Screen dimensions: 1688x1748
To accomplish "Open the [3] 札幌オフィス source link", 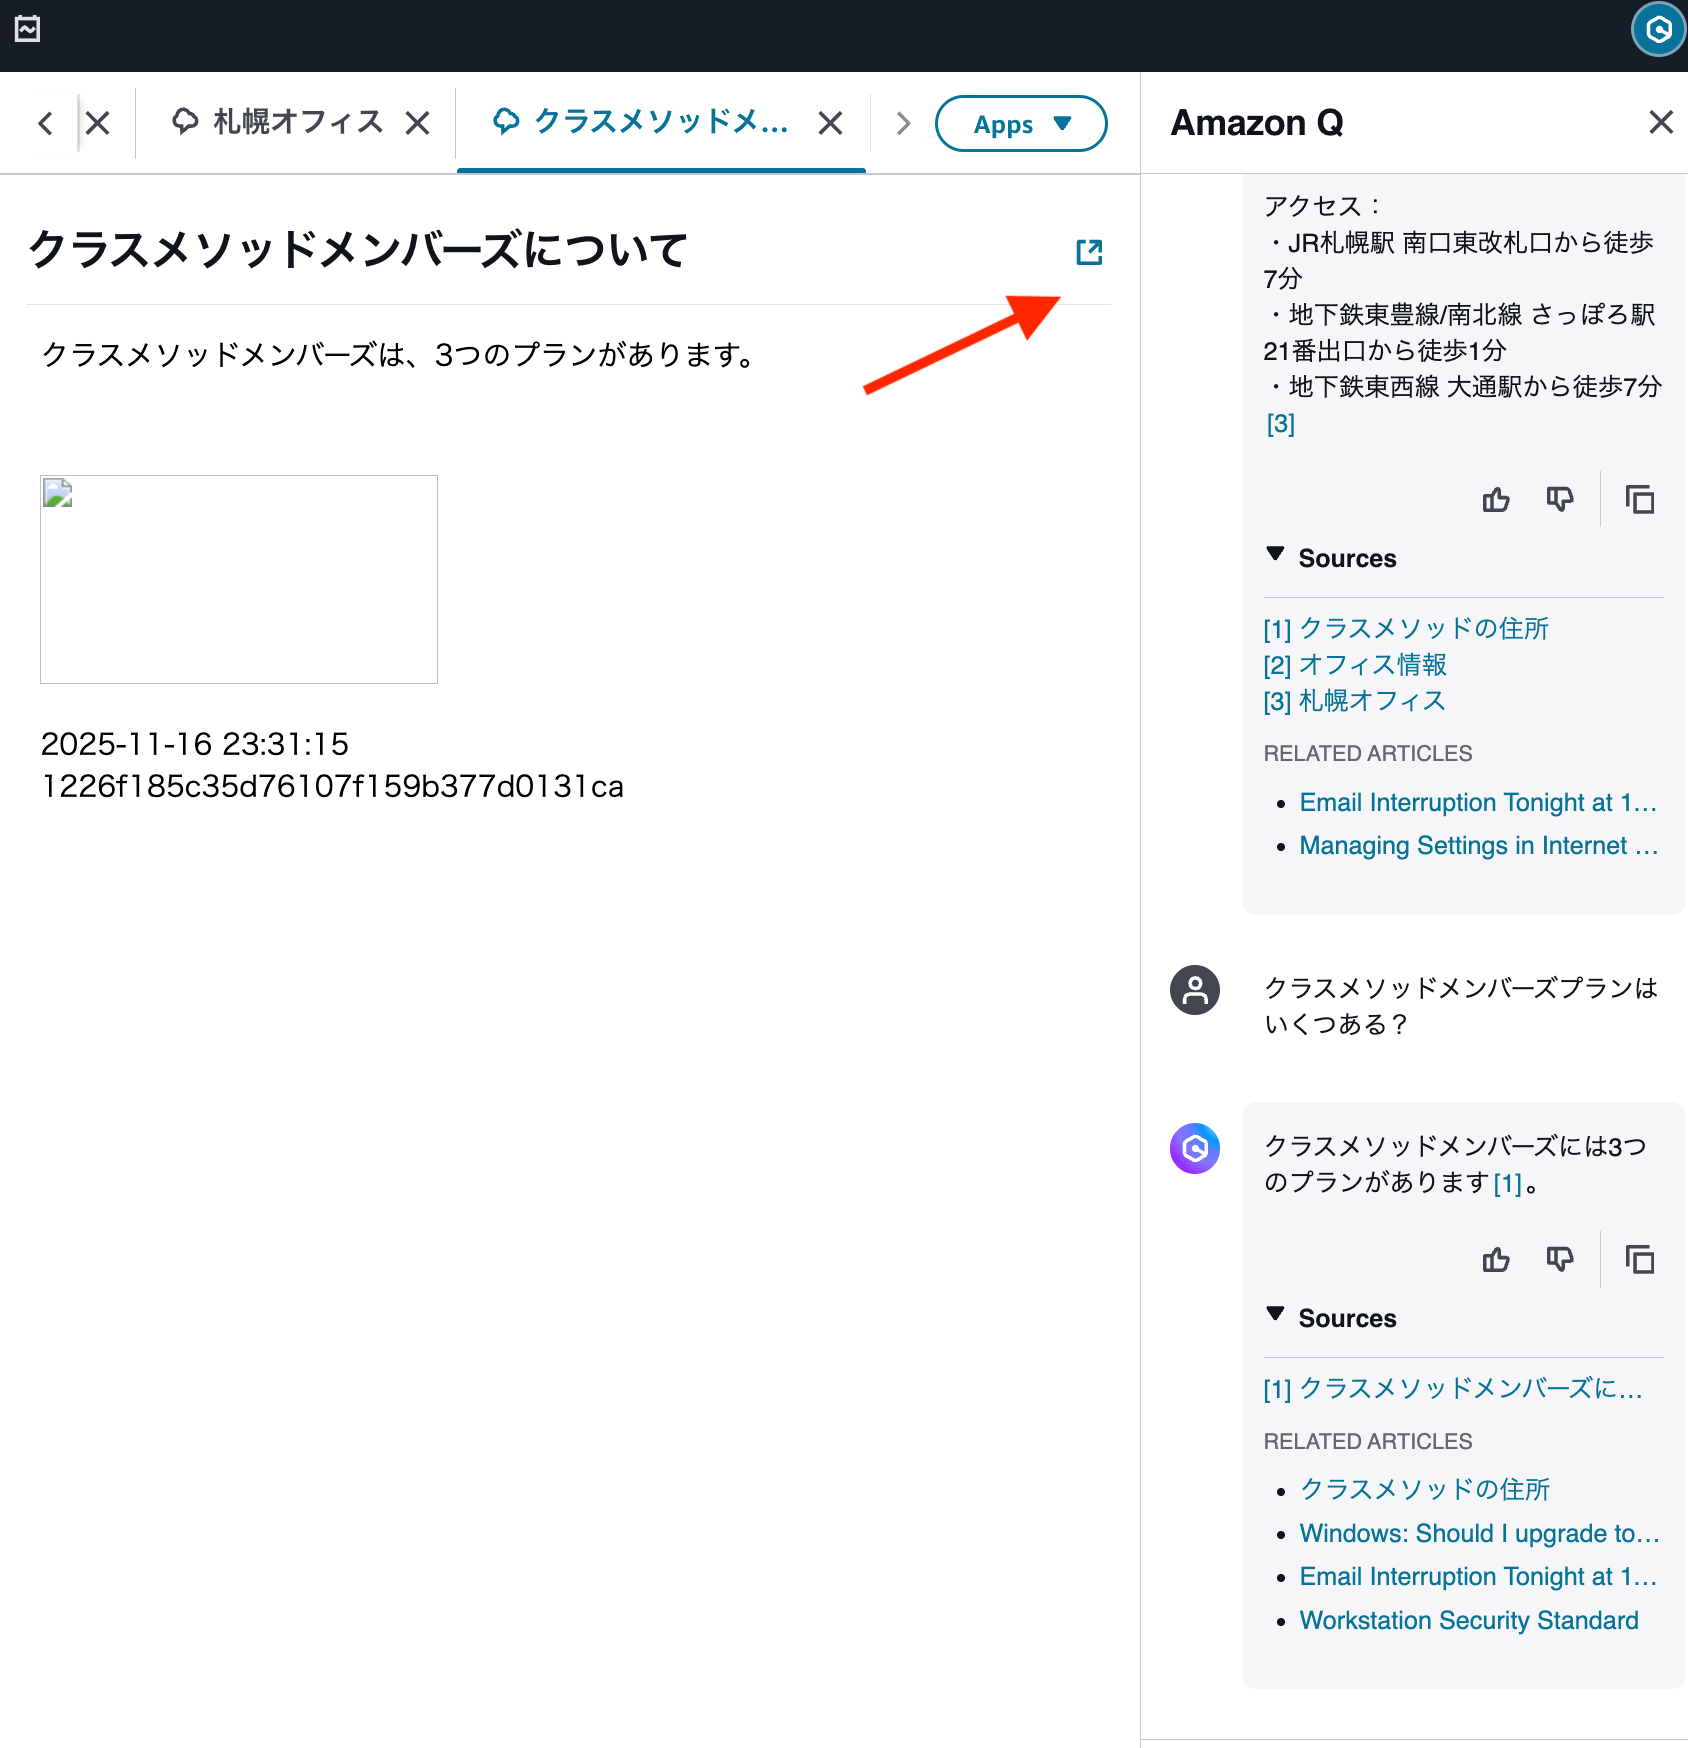I will pos(1370,700).
